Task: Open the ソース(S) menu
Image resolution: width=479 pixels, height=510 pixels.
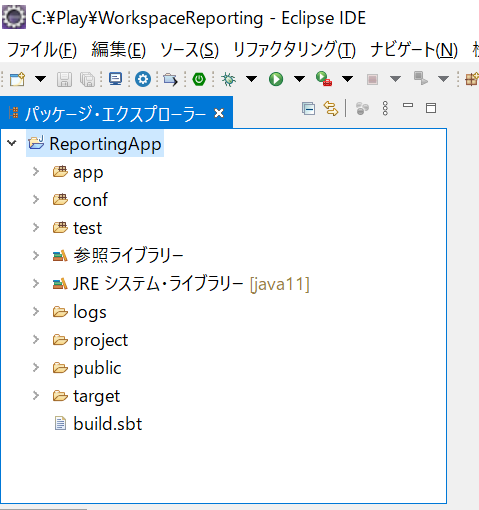Action: pos(189,50)
